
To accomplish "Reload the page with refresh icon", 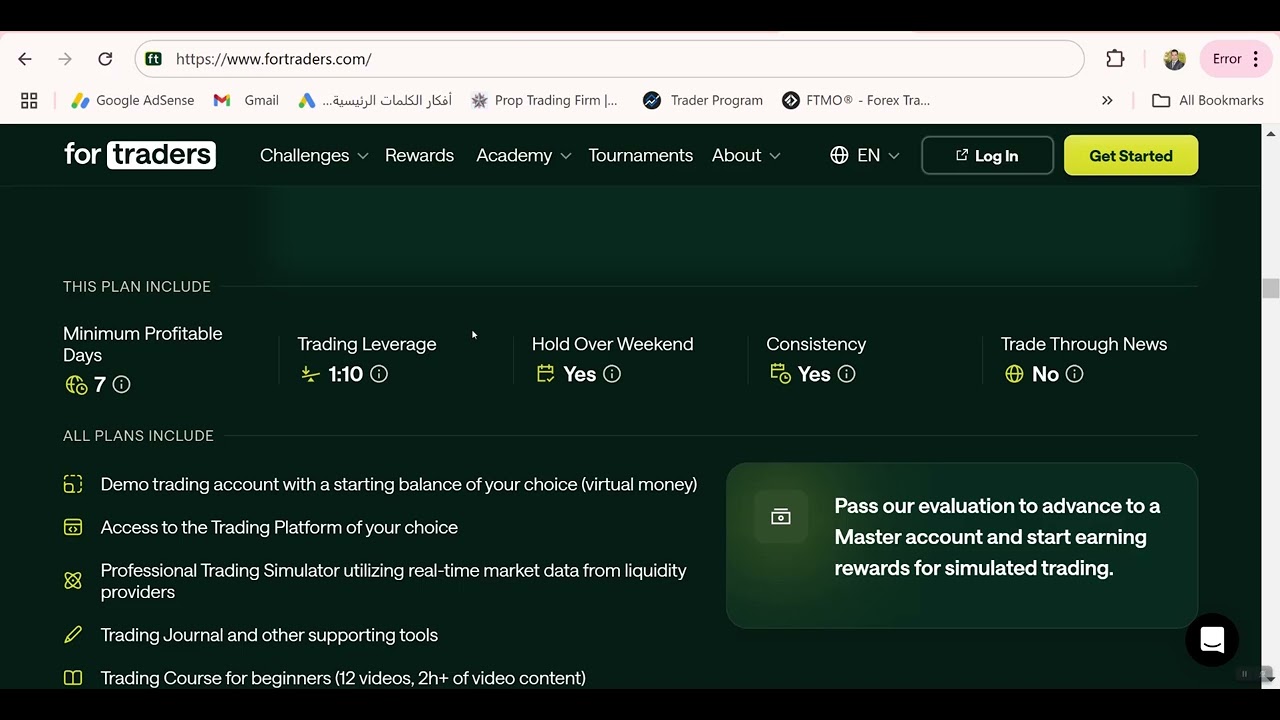I will (x=105, y=59).
